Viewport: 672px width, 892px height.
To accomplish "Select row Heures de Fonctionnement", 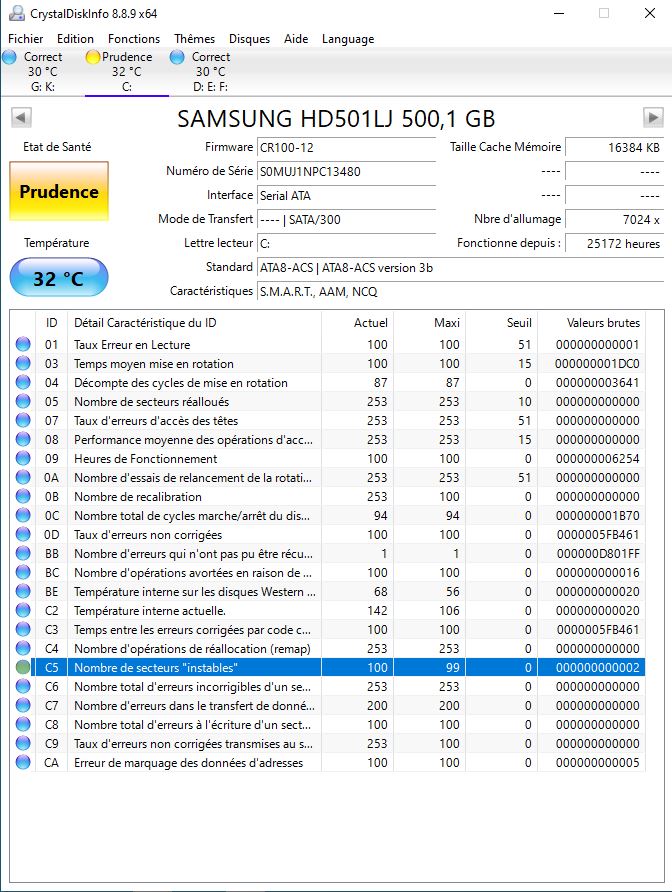I will click(328, 459).
